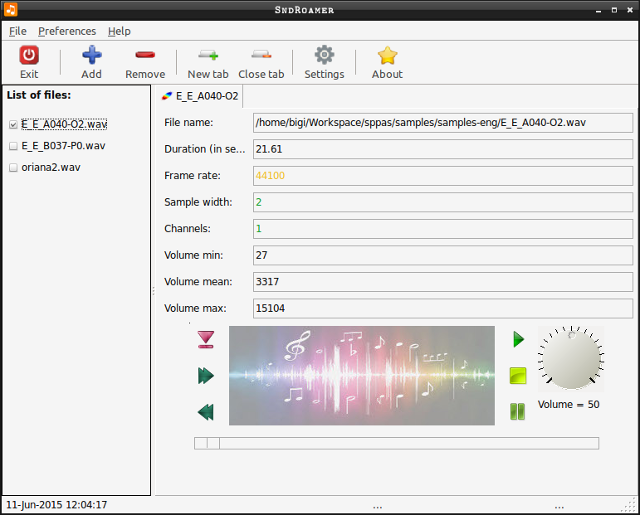This screenshot has width=640, height=515.
Task: Click the Frame rate field showing 44100
Action: [x=443, y=176]
